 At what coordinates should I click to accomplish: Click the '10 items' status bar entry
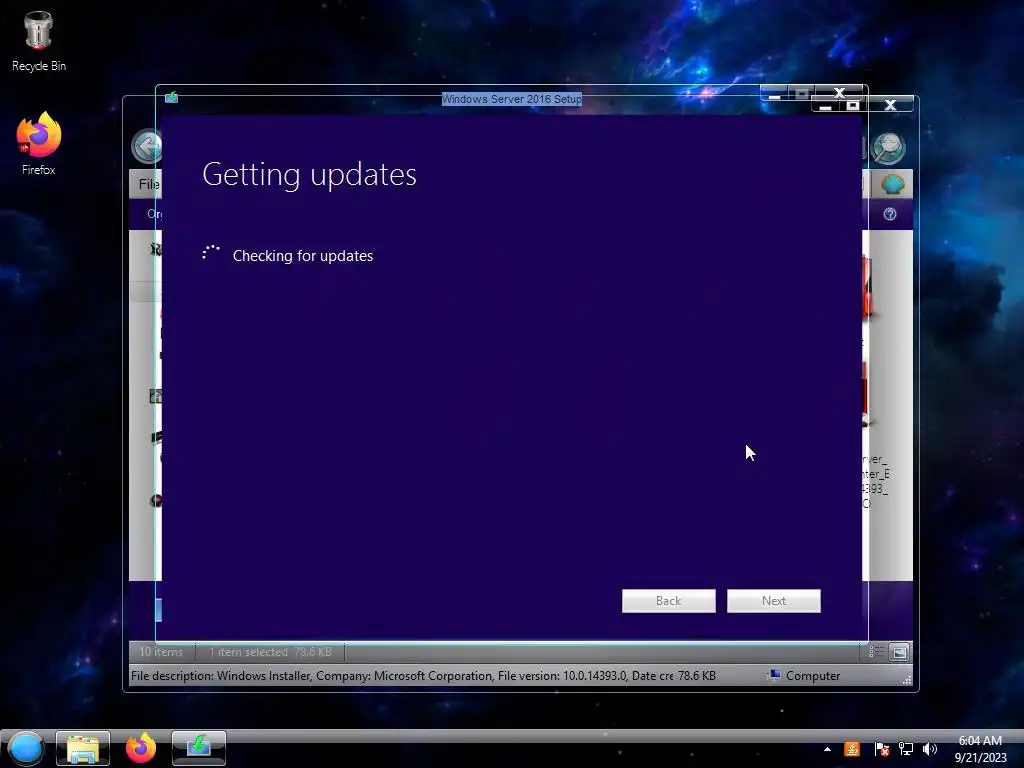pyautogui.click(x=161, y=652)
